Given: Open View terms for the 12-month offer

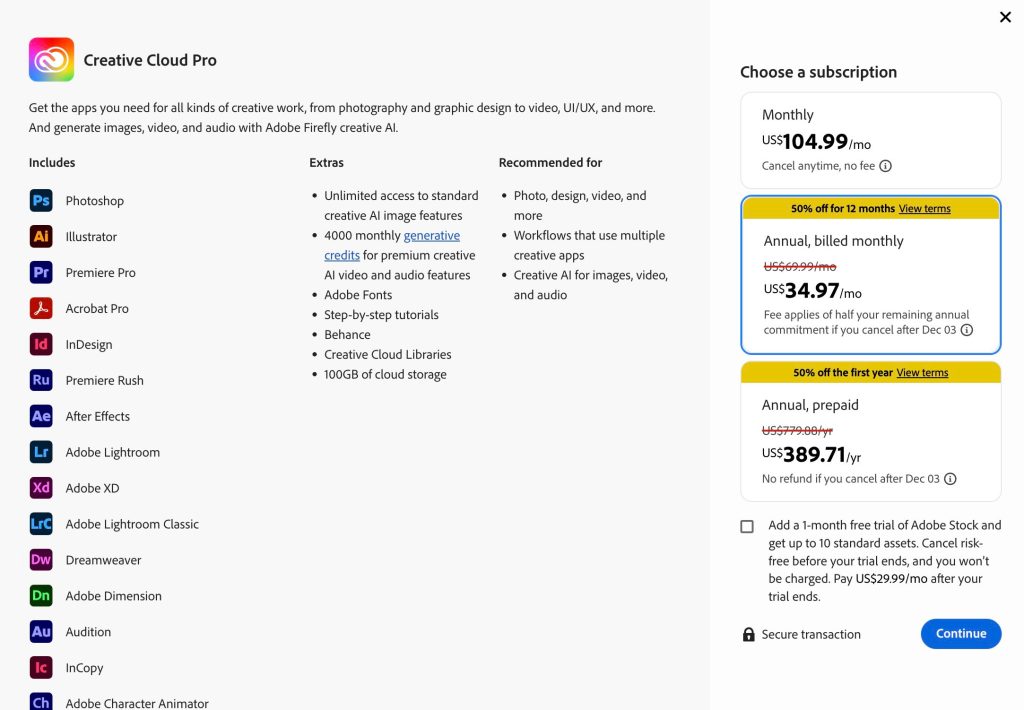Looking at the screenshot, I should 924,209.
